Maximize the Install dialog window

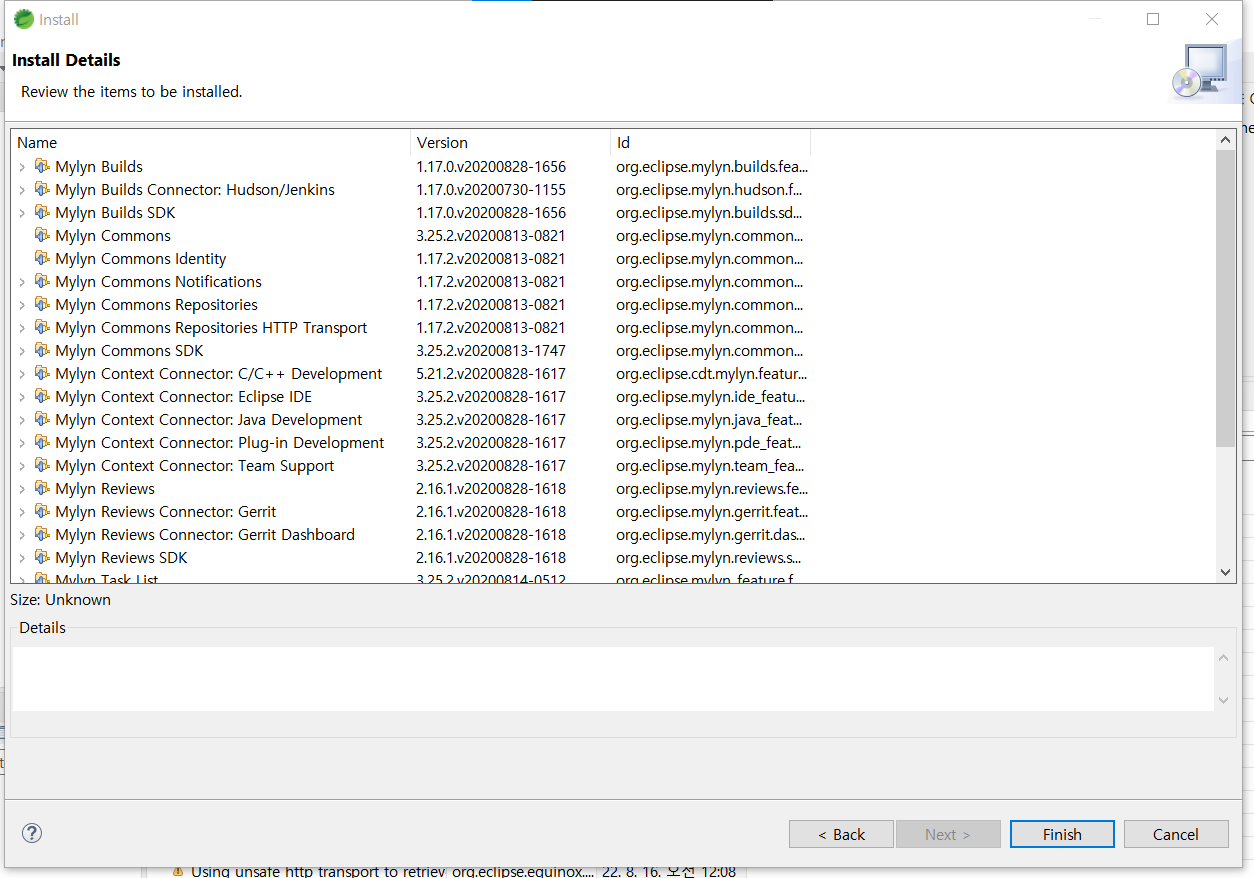pyautogui.click(x=1153, y=19)
